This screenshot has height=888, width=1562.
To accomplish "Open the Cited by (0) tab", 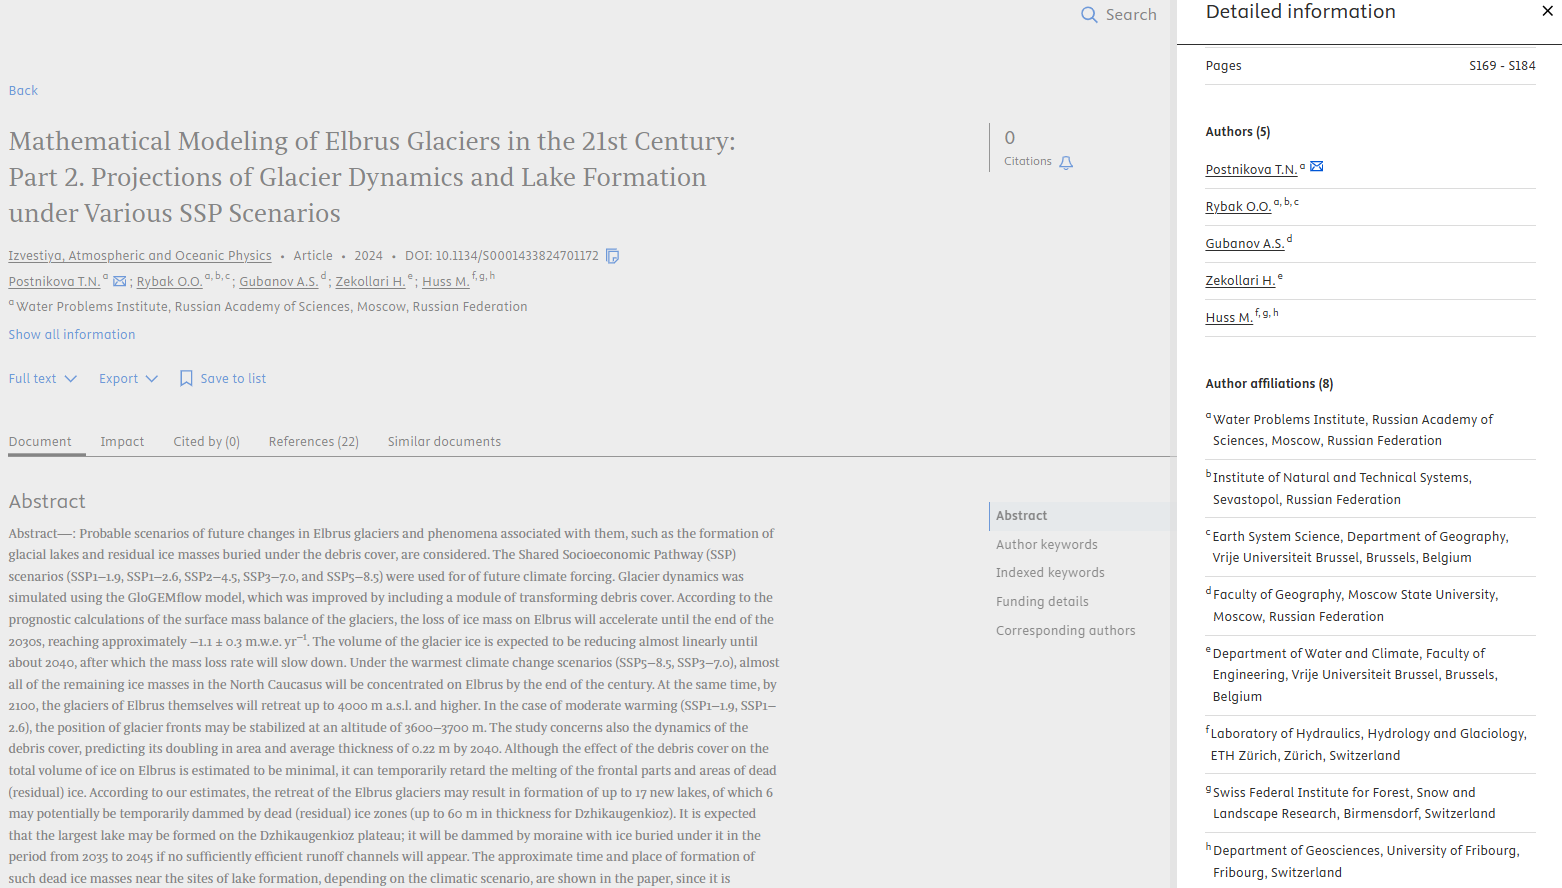I will [206, 442].
